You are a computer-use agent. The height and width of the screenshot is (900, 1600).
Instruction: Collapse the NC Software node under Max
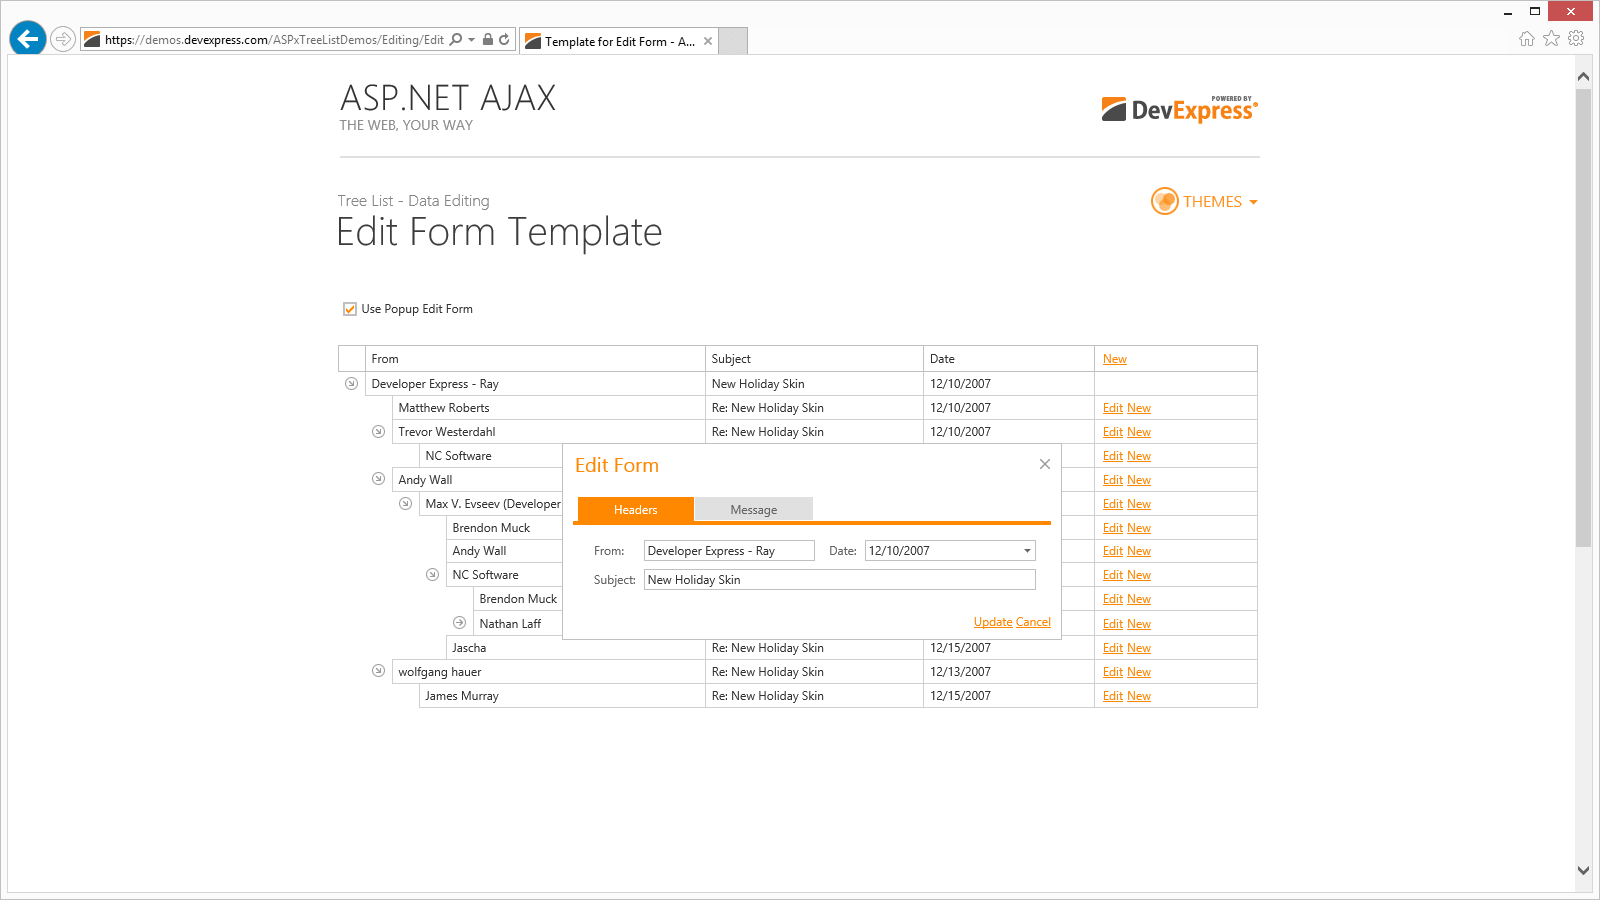point(432,574)
